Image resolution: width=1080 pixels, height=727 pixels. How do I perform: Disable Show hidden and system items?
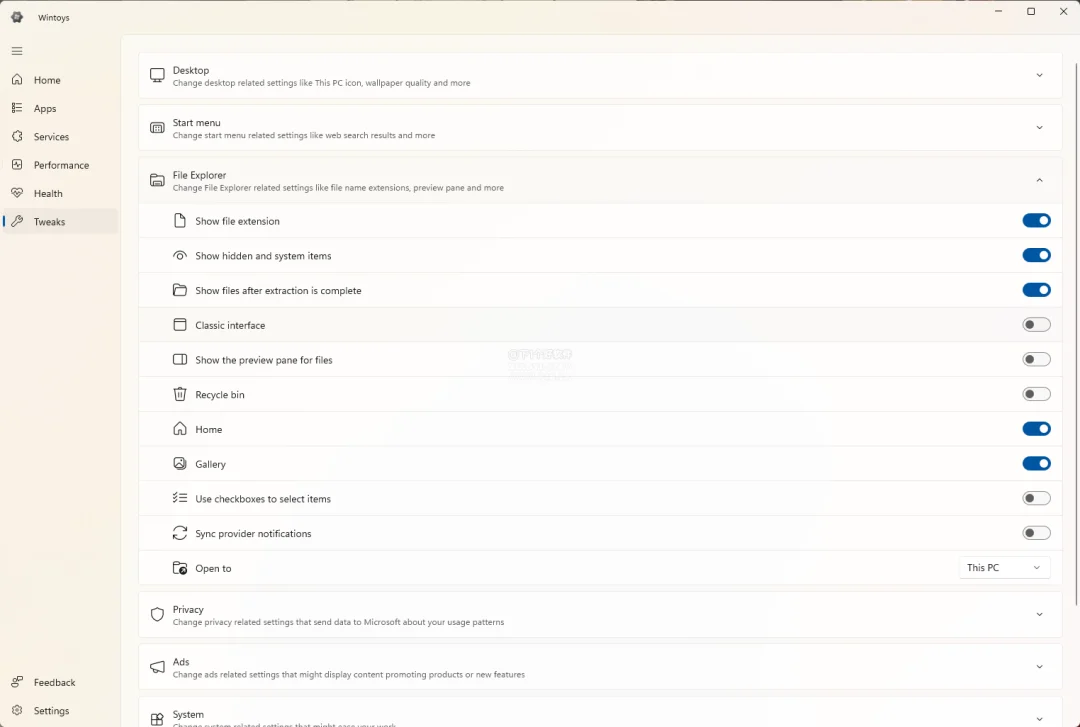[1037, 256]
